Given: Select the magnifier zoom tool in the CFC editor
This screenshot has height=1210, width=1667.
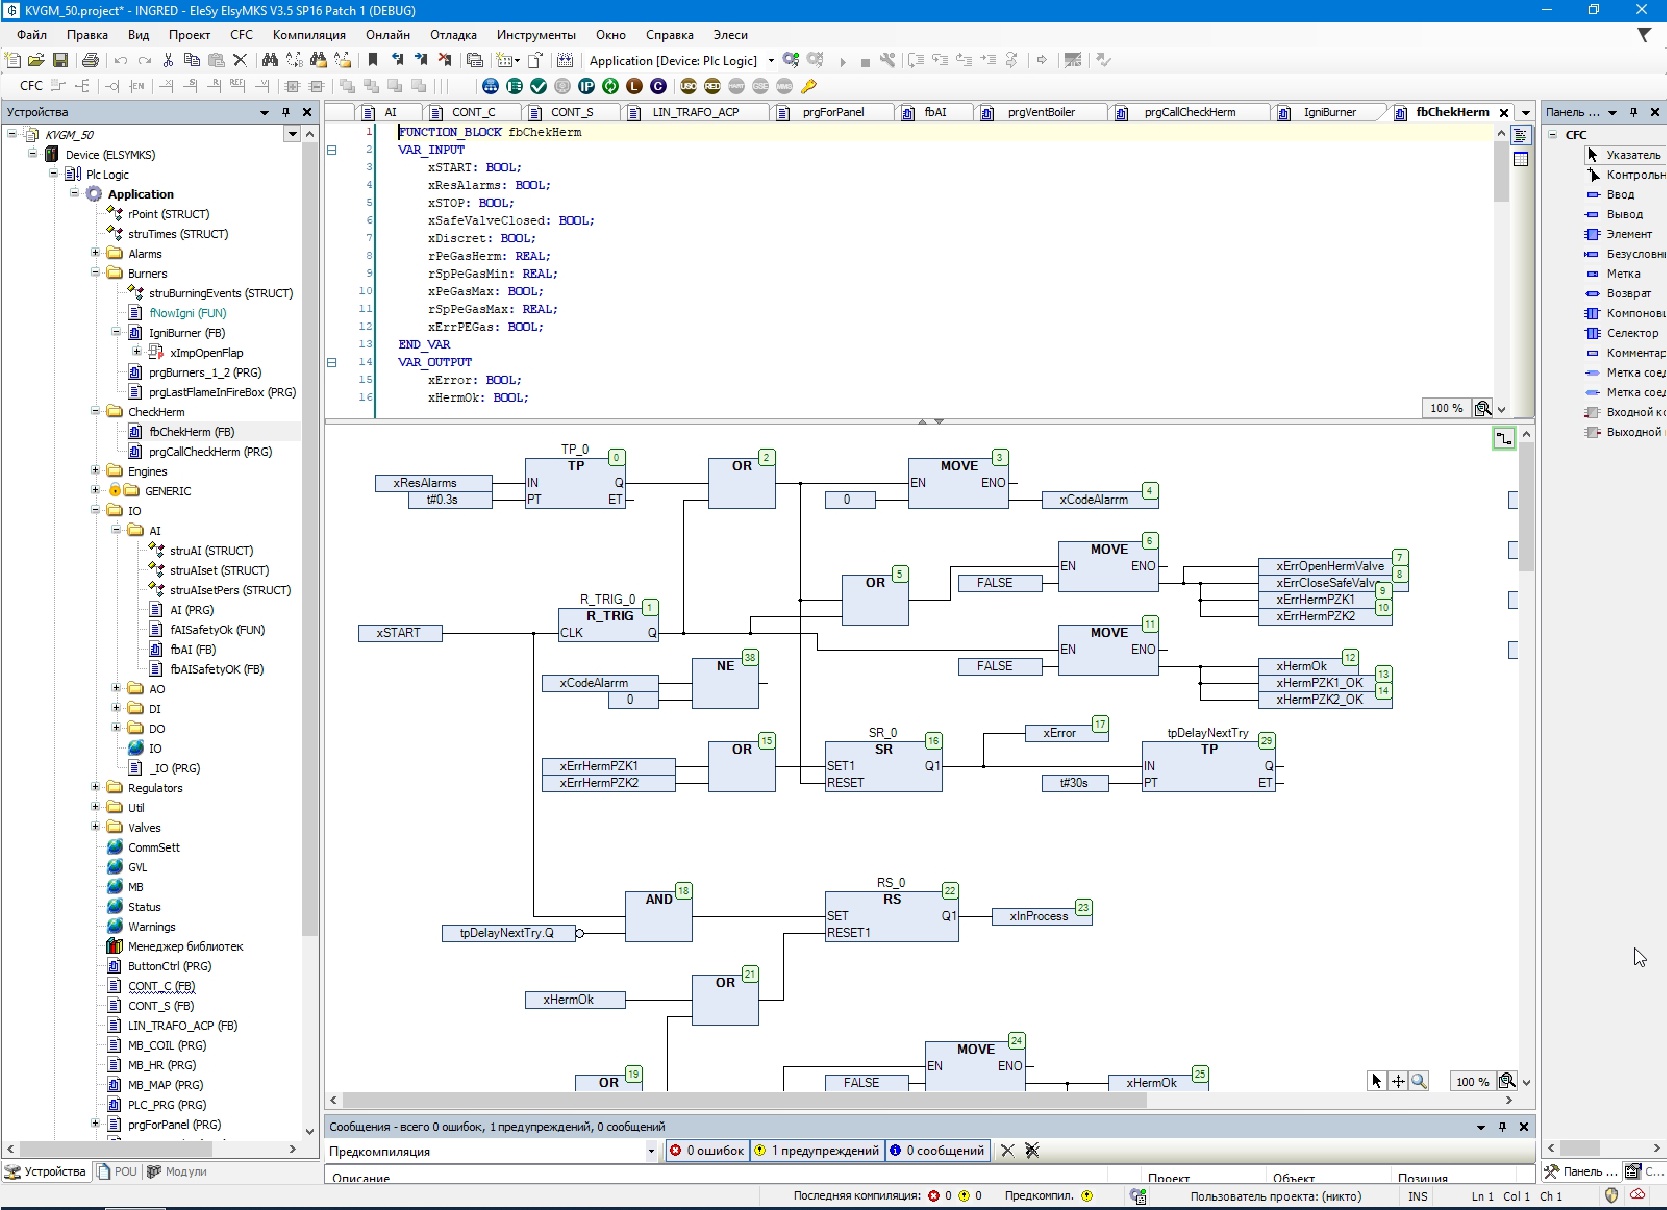Looking at the screenshot, I should point(1418,1081).
